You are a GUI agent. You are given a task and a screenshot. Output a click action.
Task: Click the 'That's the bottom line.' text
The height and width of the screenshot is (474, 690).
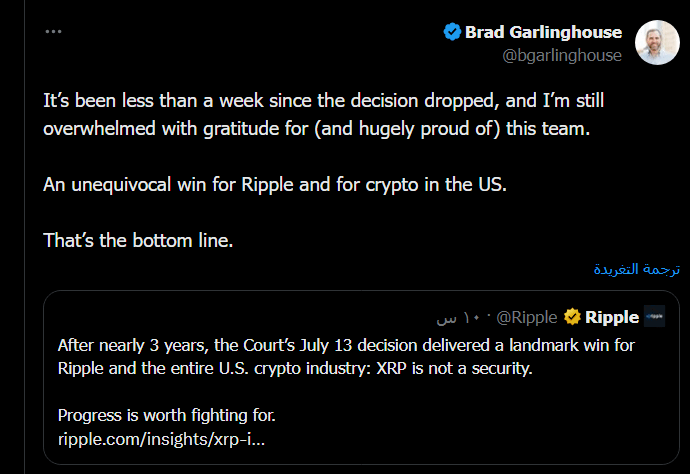138,240
